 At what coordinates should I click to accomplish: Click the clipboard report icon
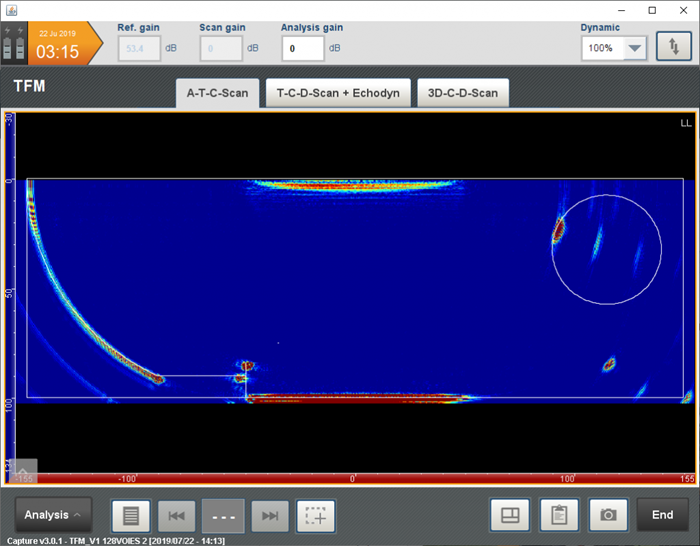tap(559, 515)
